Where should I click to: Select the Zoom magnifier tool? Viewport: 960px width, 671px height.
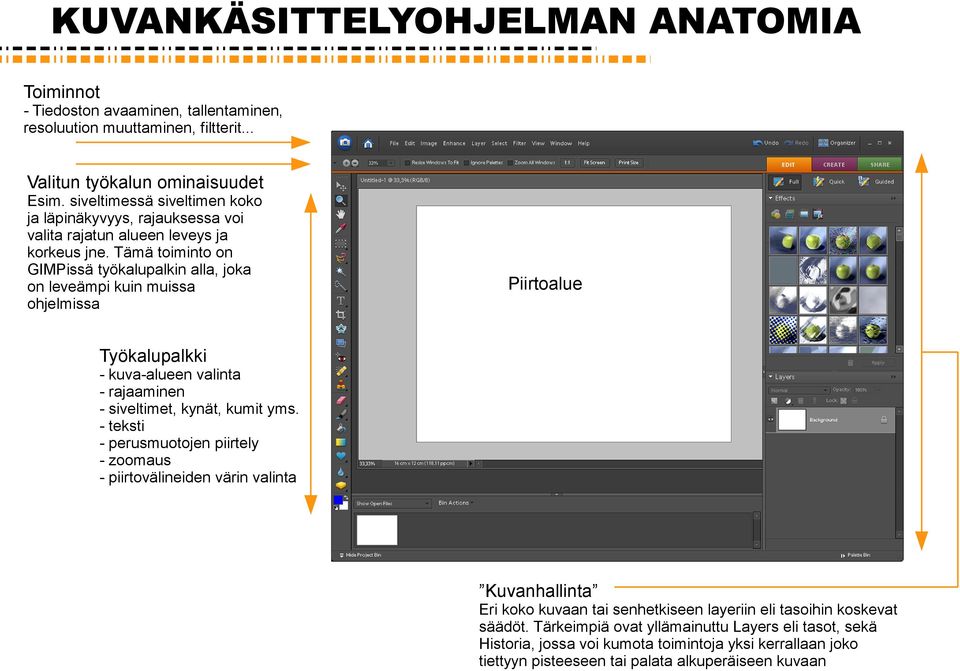tap(341, 200)
